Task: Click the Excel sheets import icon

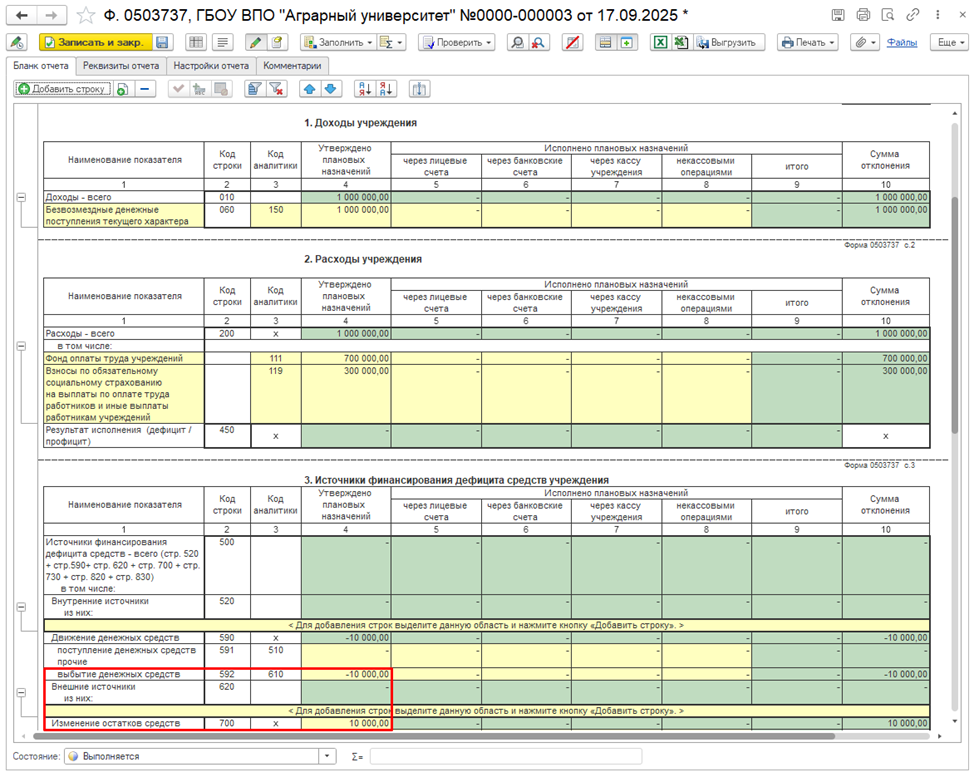Action: coord(681,42)
